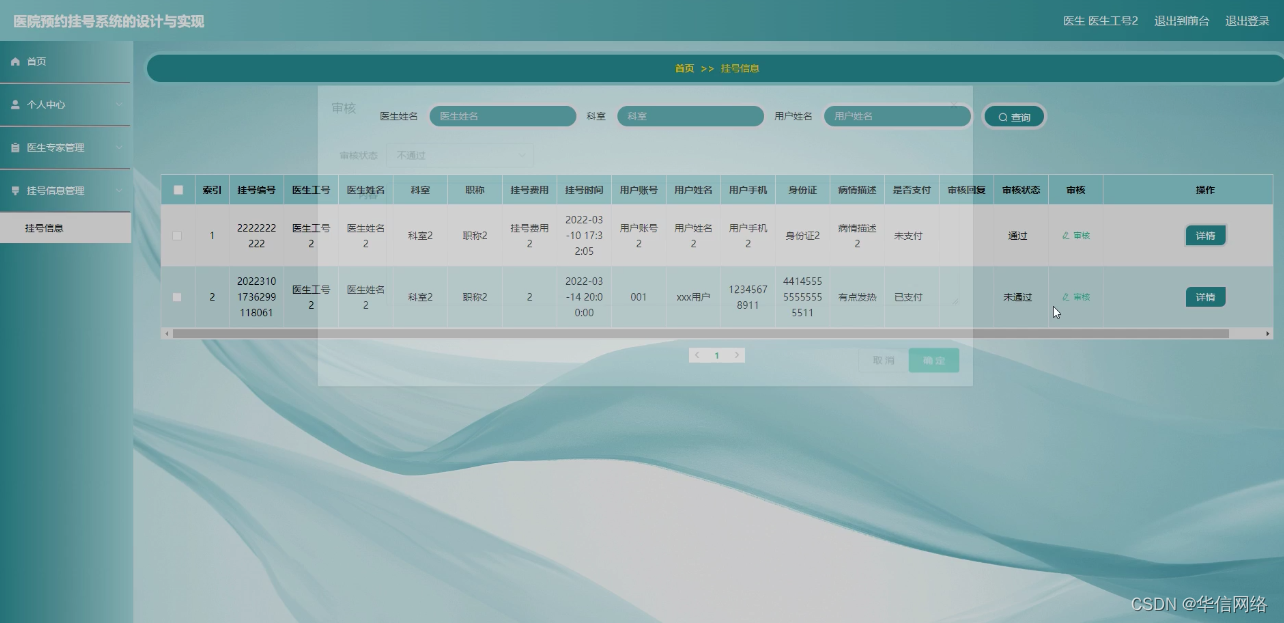Select the header checkbox to select all rows
Image resolution: width=1284 pixels, height=623 pixels.
[x=178, y=190]
